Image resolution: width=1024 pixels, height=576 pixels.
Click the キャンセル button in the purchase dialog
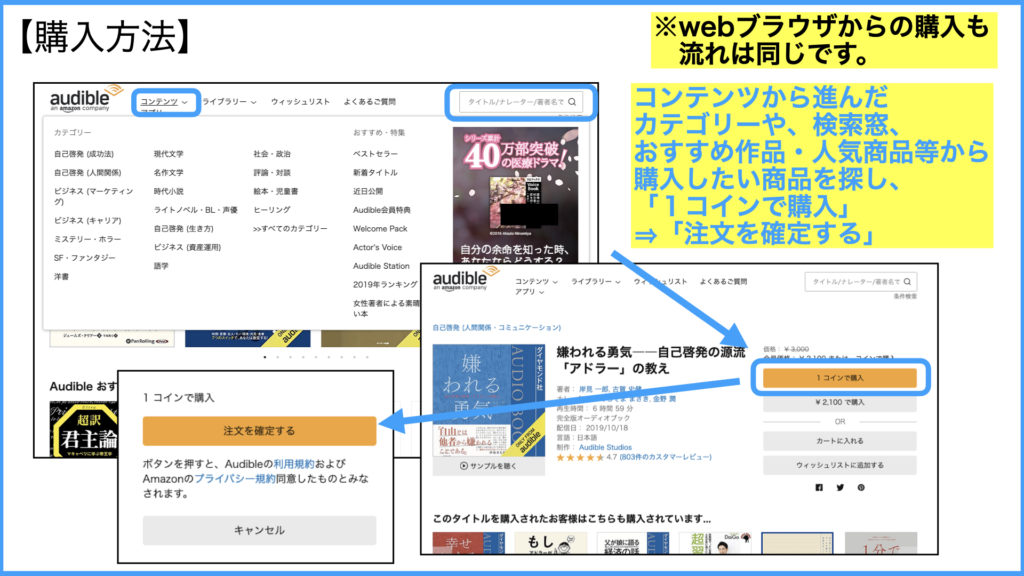pos(259,530)
